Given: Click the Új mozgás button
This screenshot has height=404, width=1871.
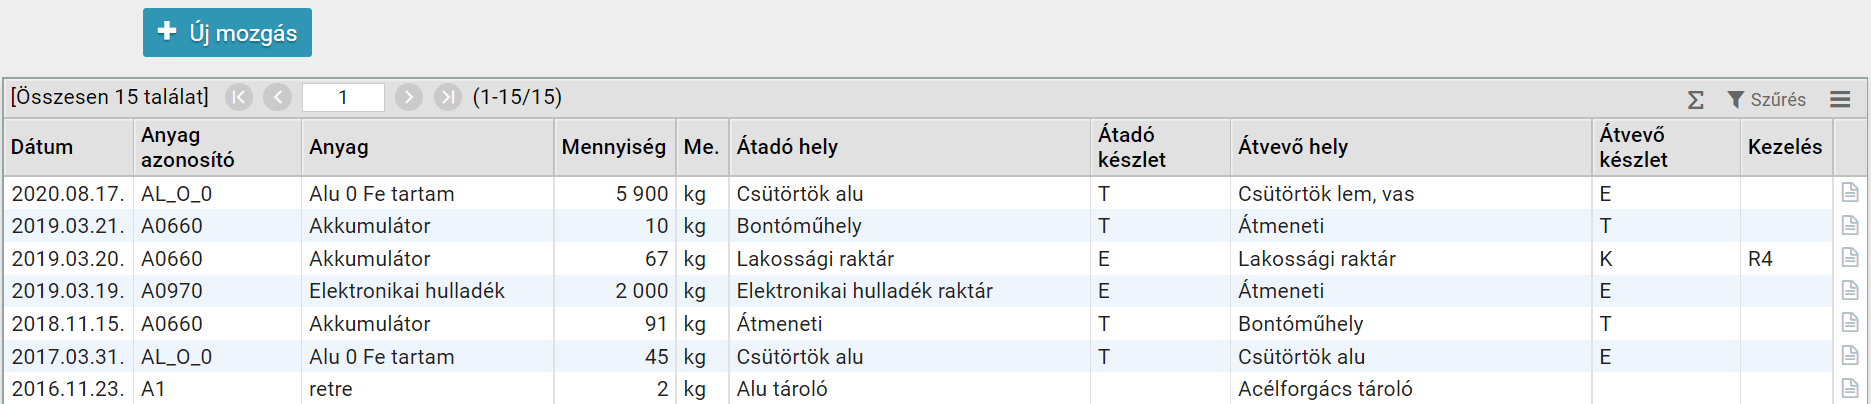Looking at the screenshot, I should [x=227, y=33].
